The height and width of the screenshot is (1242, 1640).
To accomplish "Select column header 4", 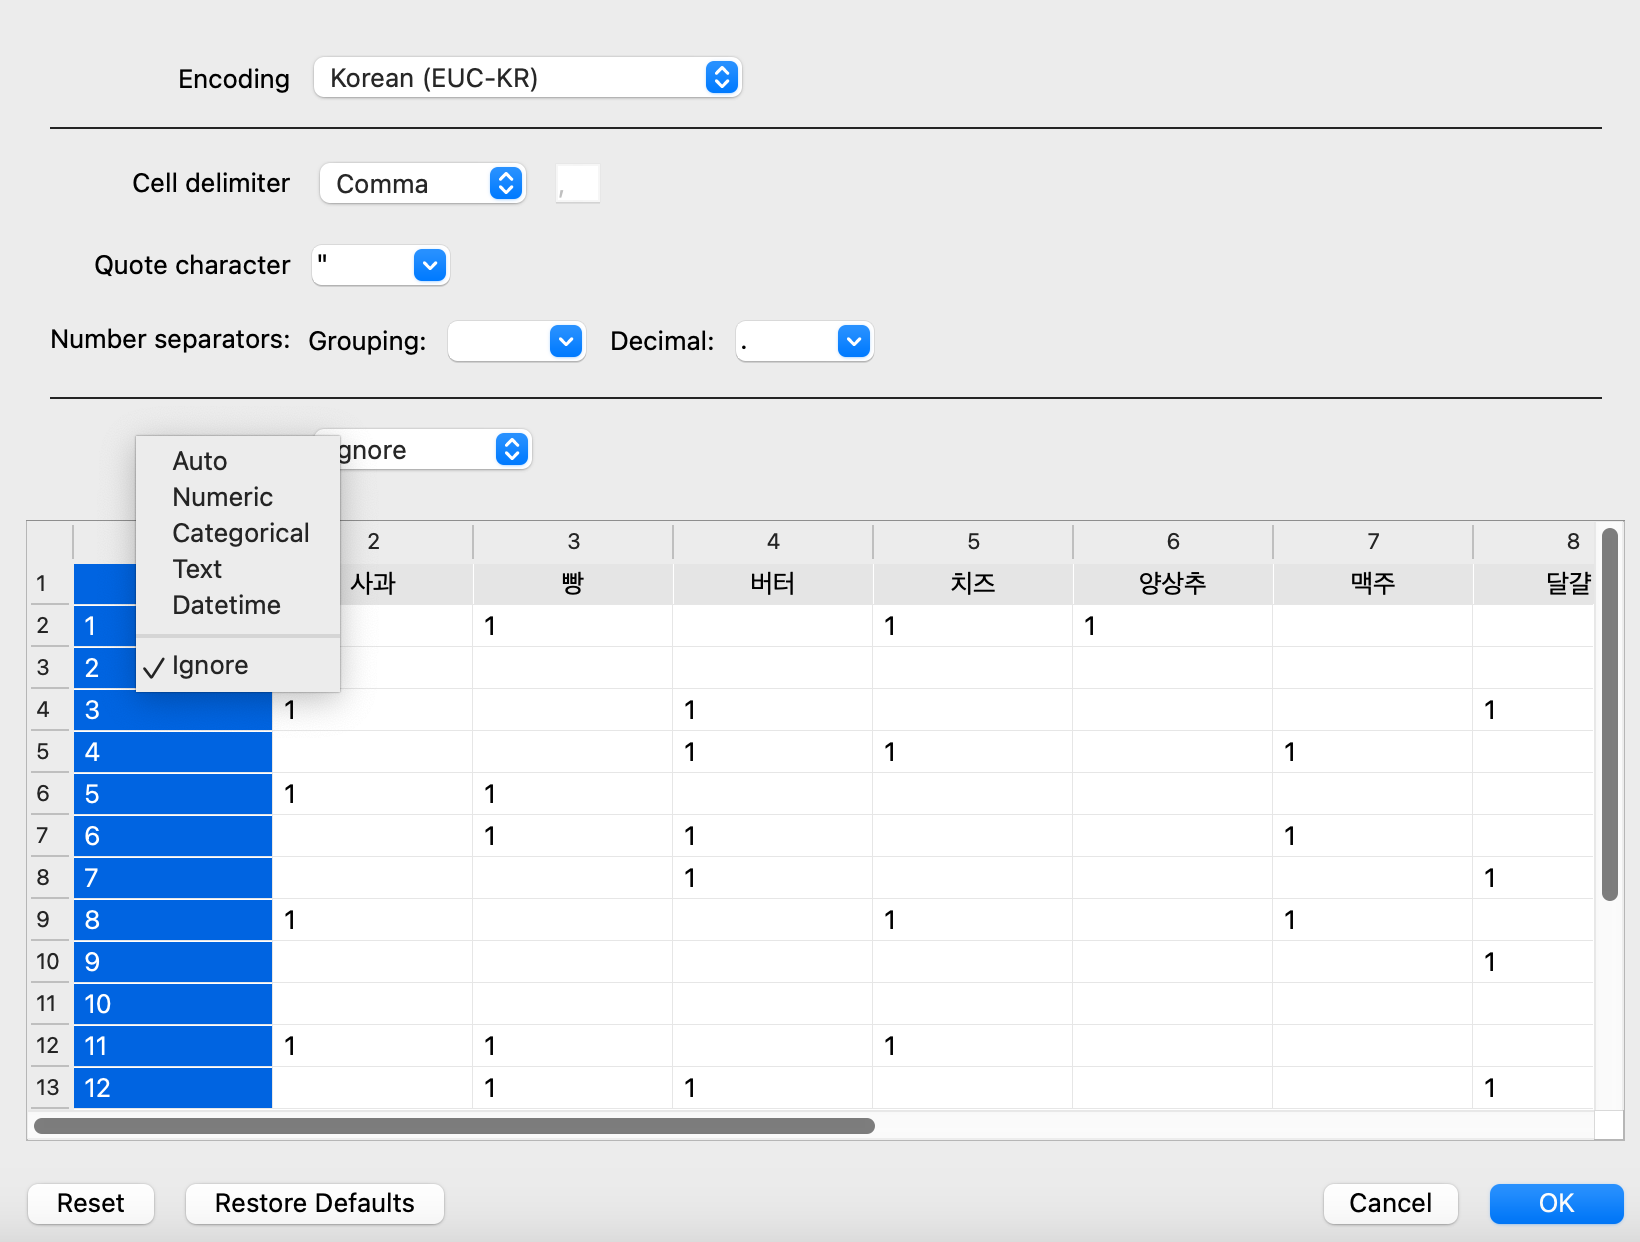I will point(773,541).
